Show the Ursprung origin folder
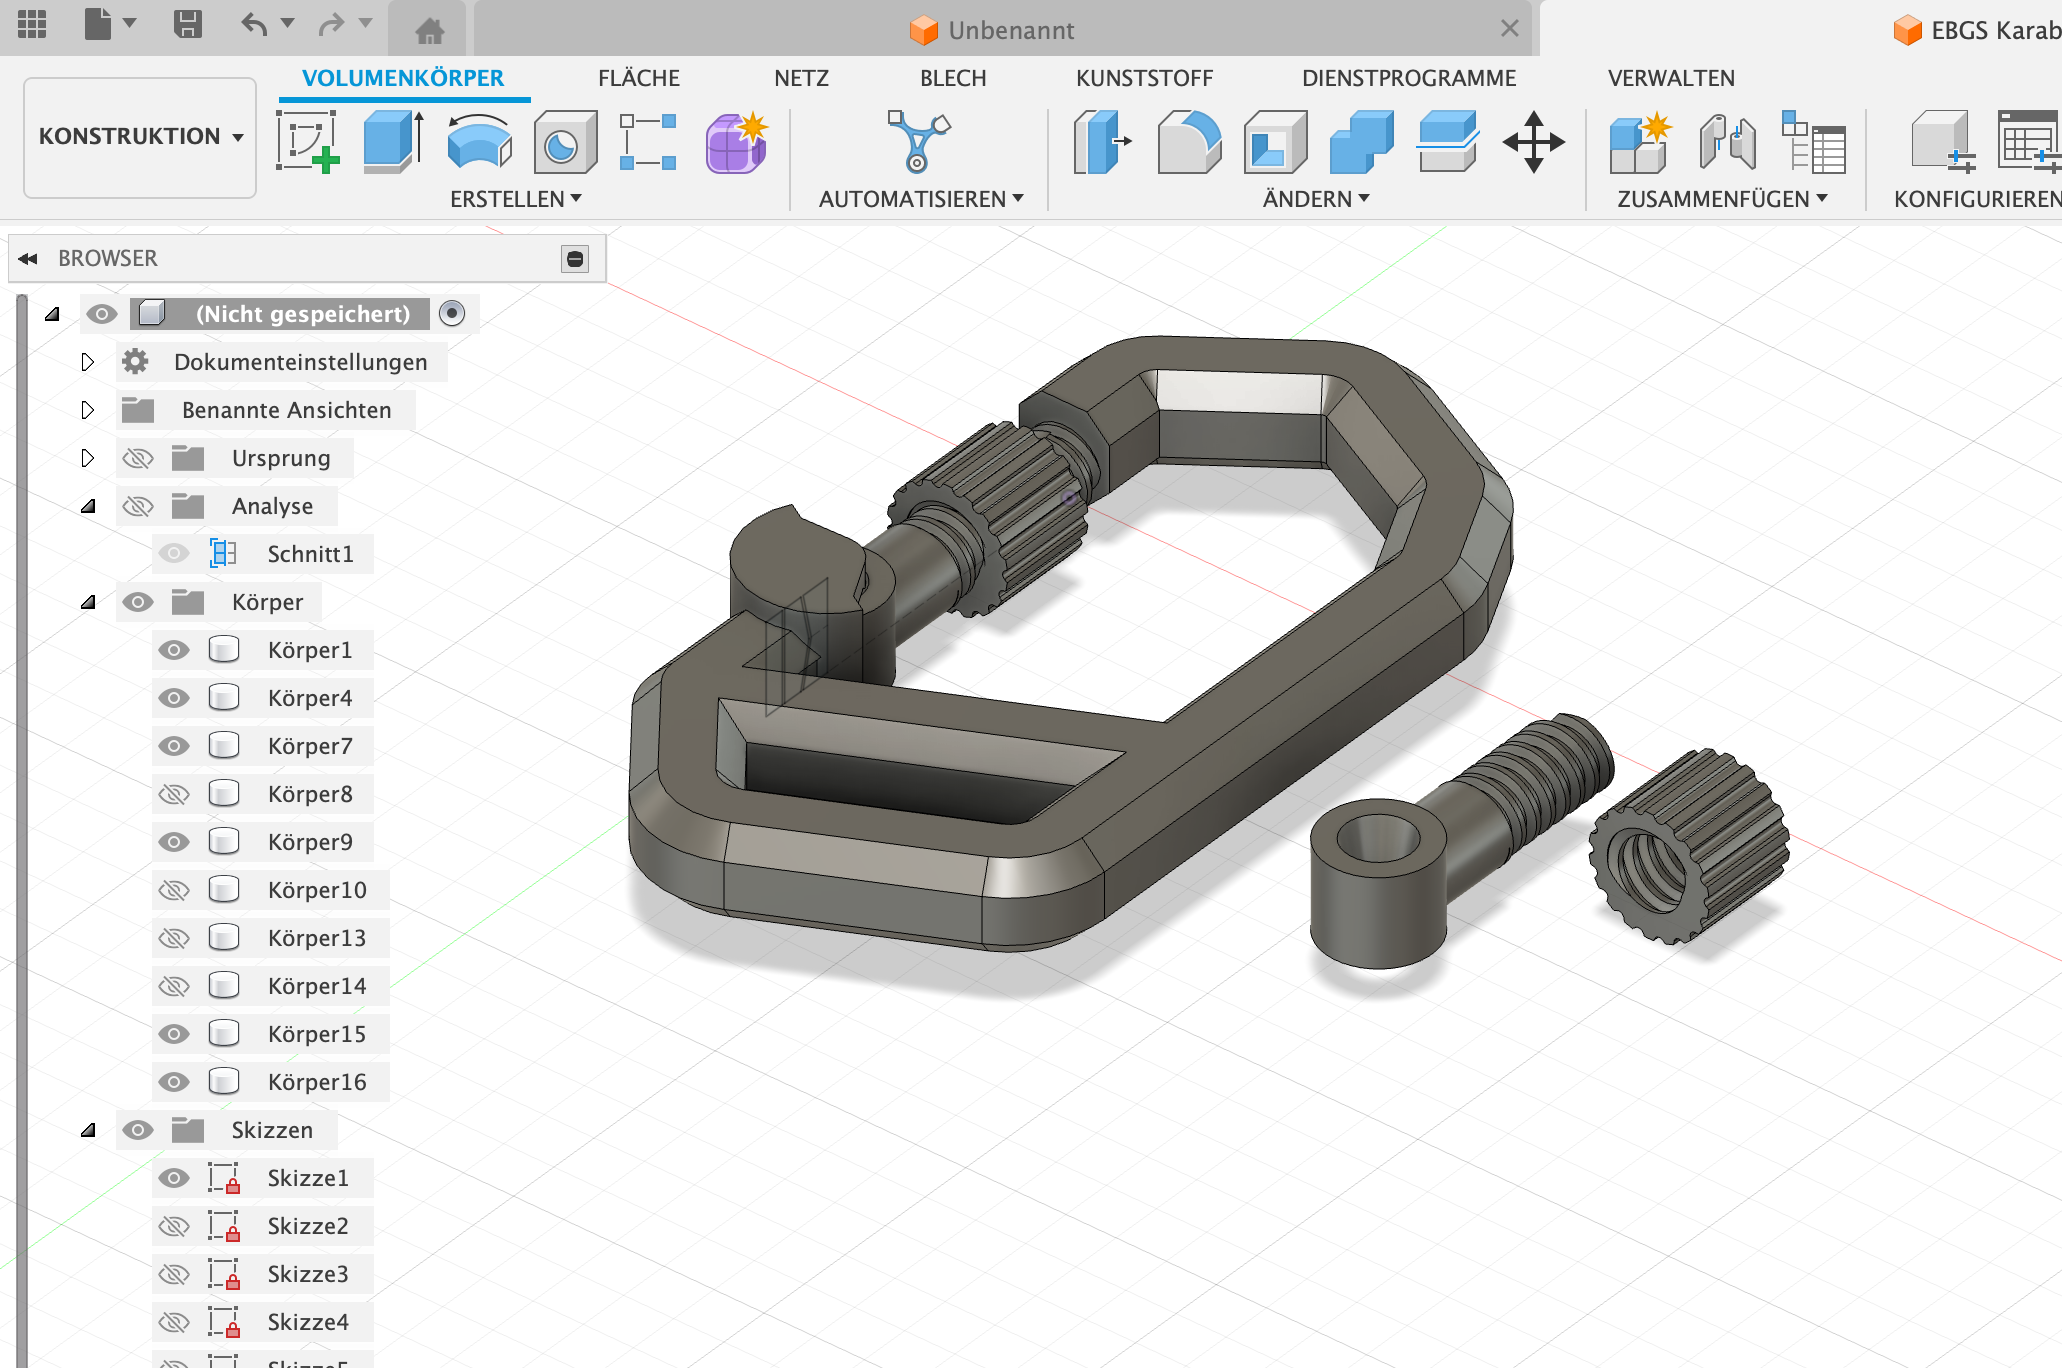The width and height of the screenshot is (2062, 1368). (138, 458)
